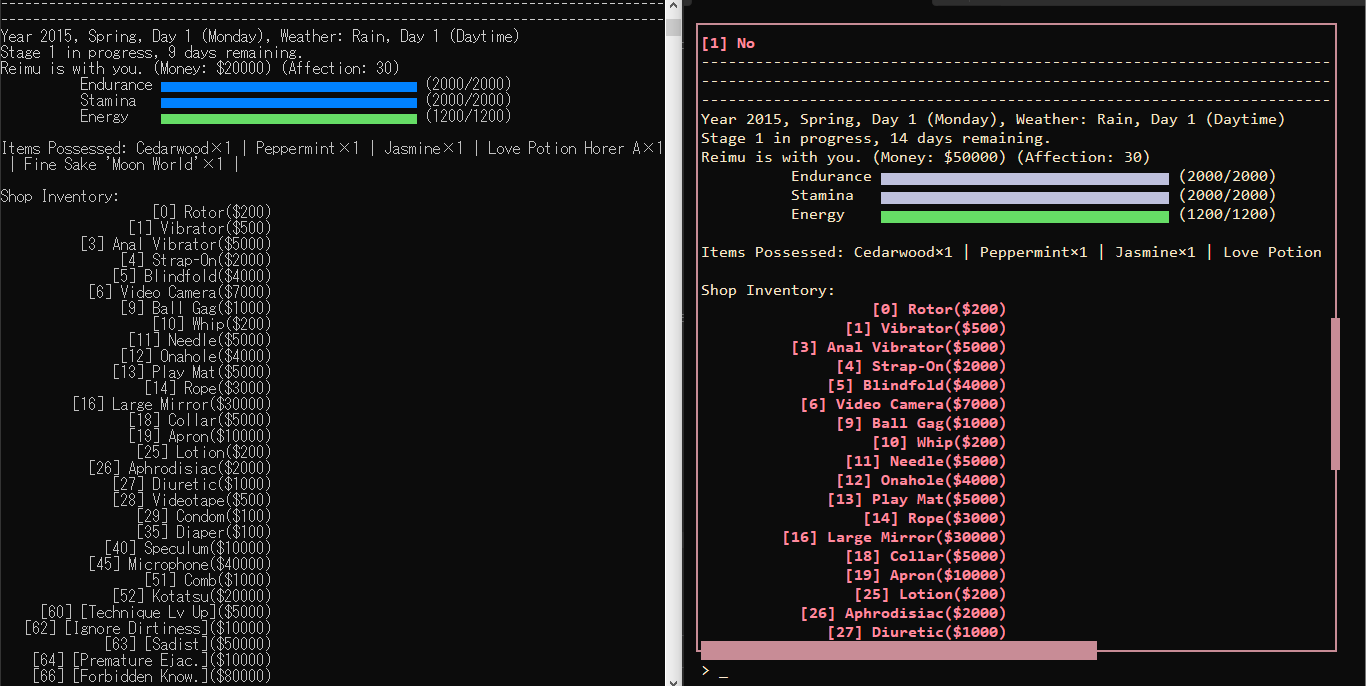Click the blue Endurance bar in white-text window
Viewport: 1366px width, 686px height.
coord(289,87)
